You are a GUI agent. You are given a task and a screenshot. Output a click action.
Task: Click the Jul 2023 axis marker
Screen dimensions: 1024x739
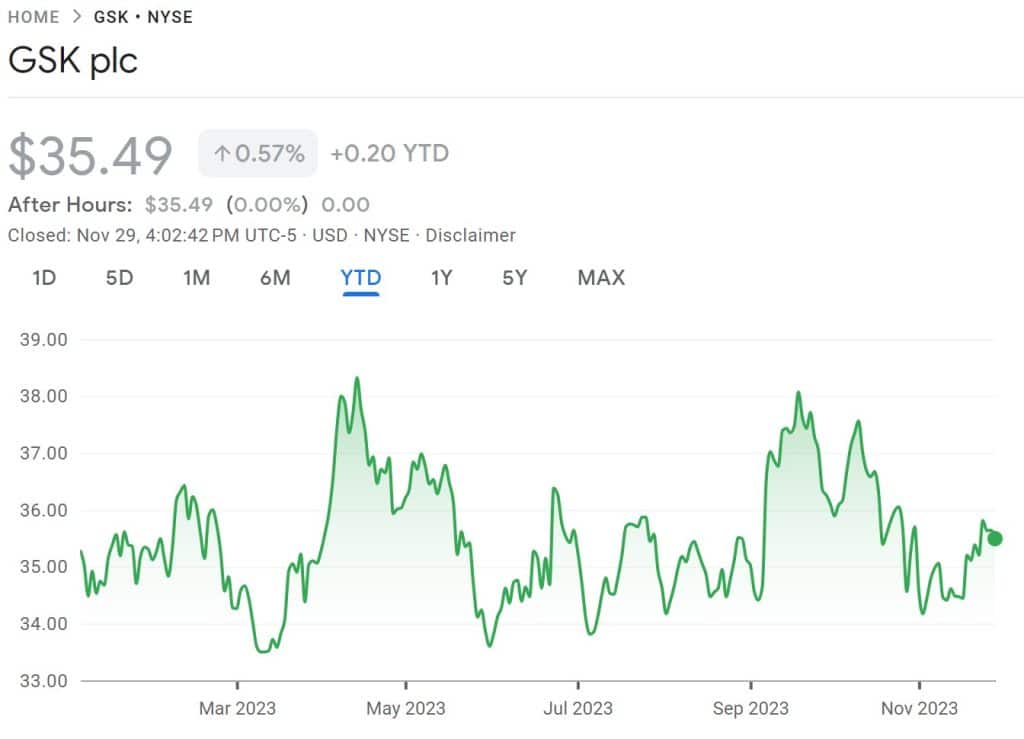tap(578, 708)
